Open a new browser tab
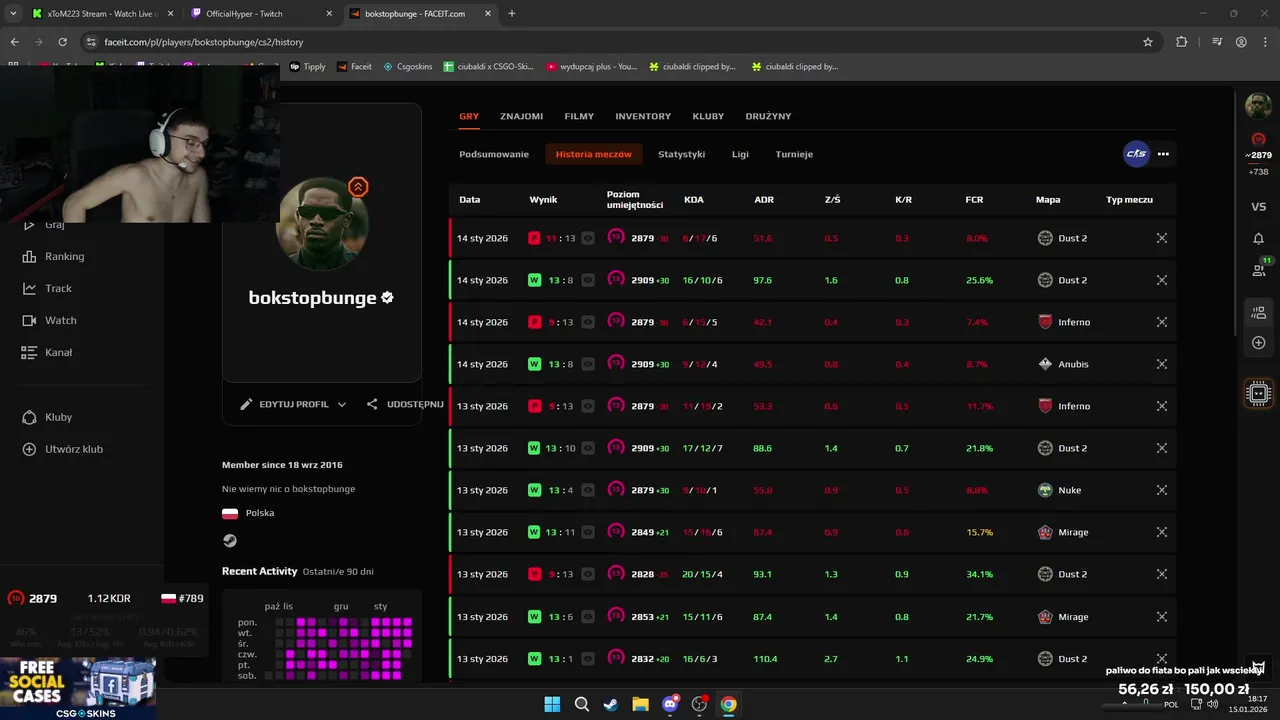The height and width of the screenshot is (720, 1280). pyautogui.click(x=512, y=14)
